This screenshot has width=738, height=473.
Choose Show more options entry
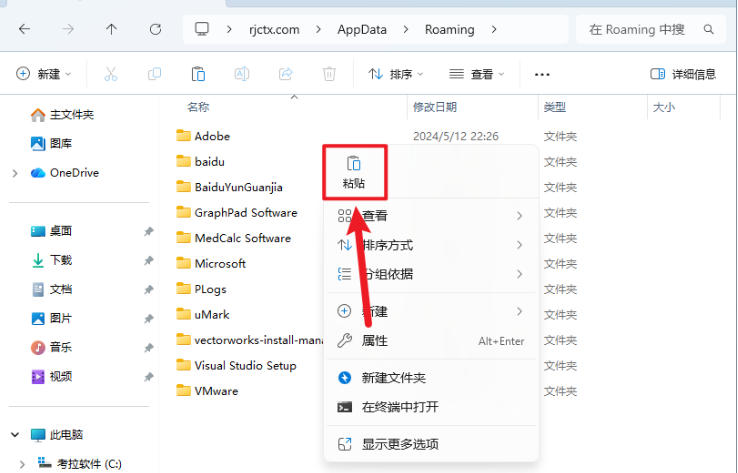click(400, 444)
